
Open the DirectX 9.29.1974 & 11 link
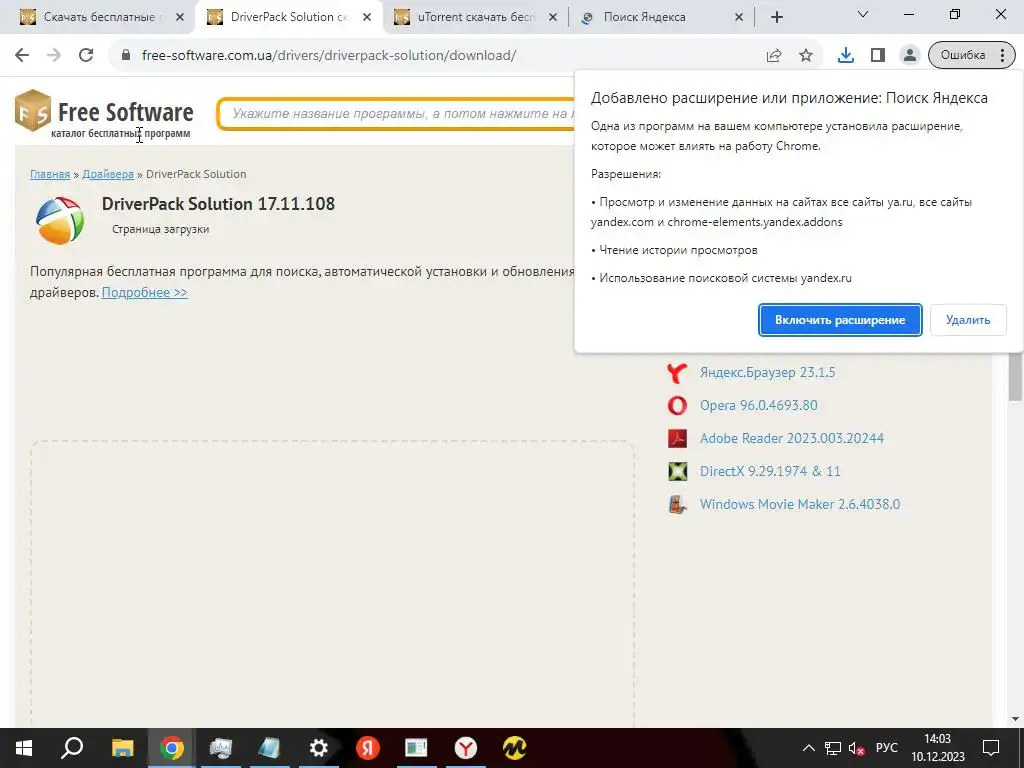(770, 472)
